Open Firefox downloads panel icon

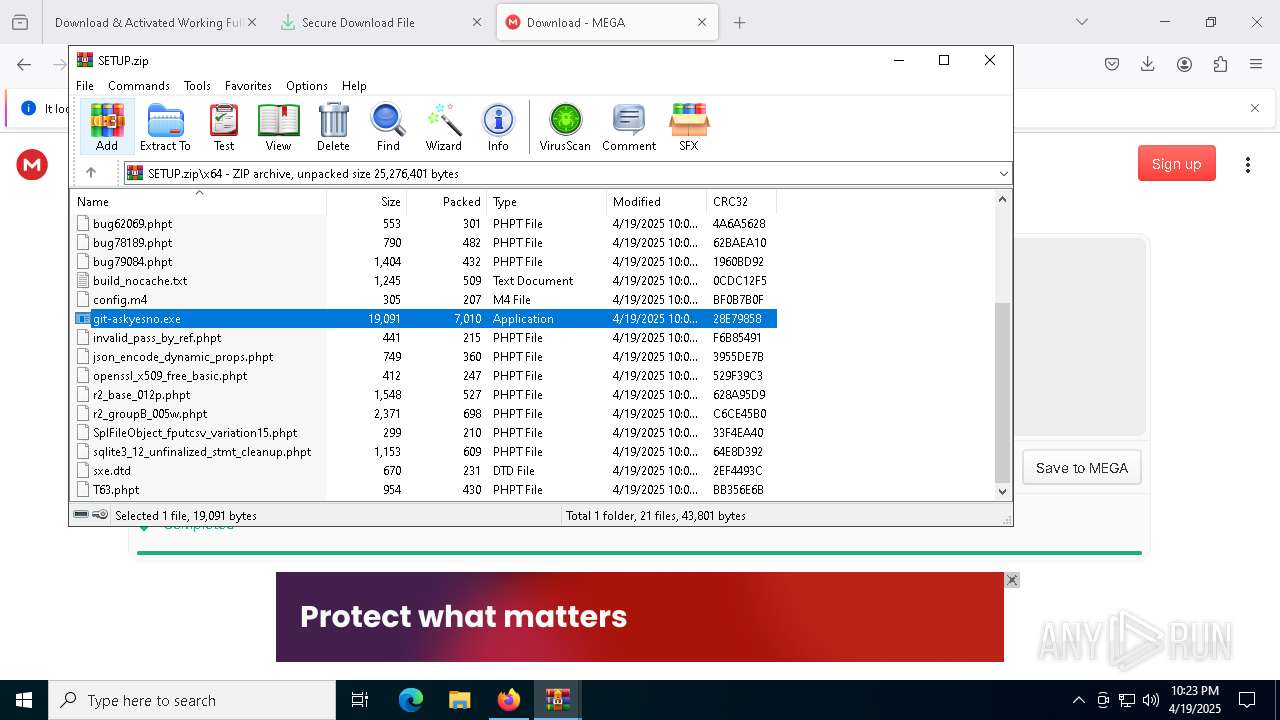point(1148,64)
